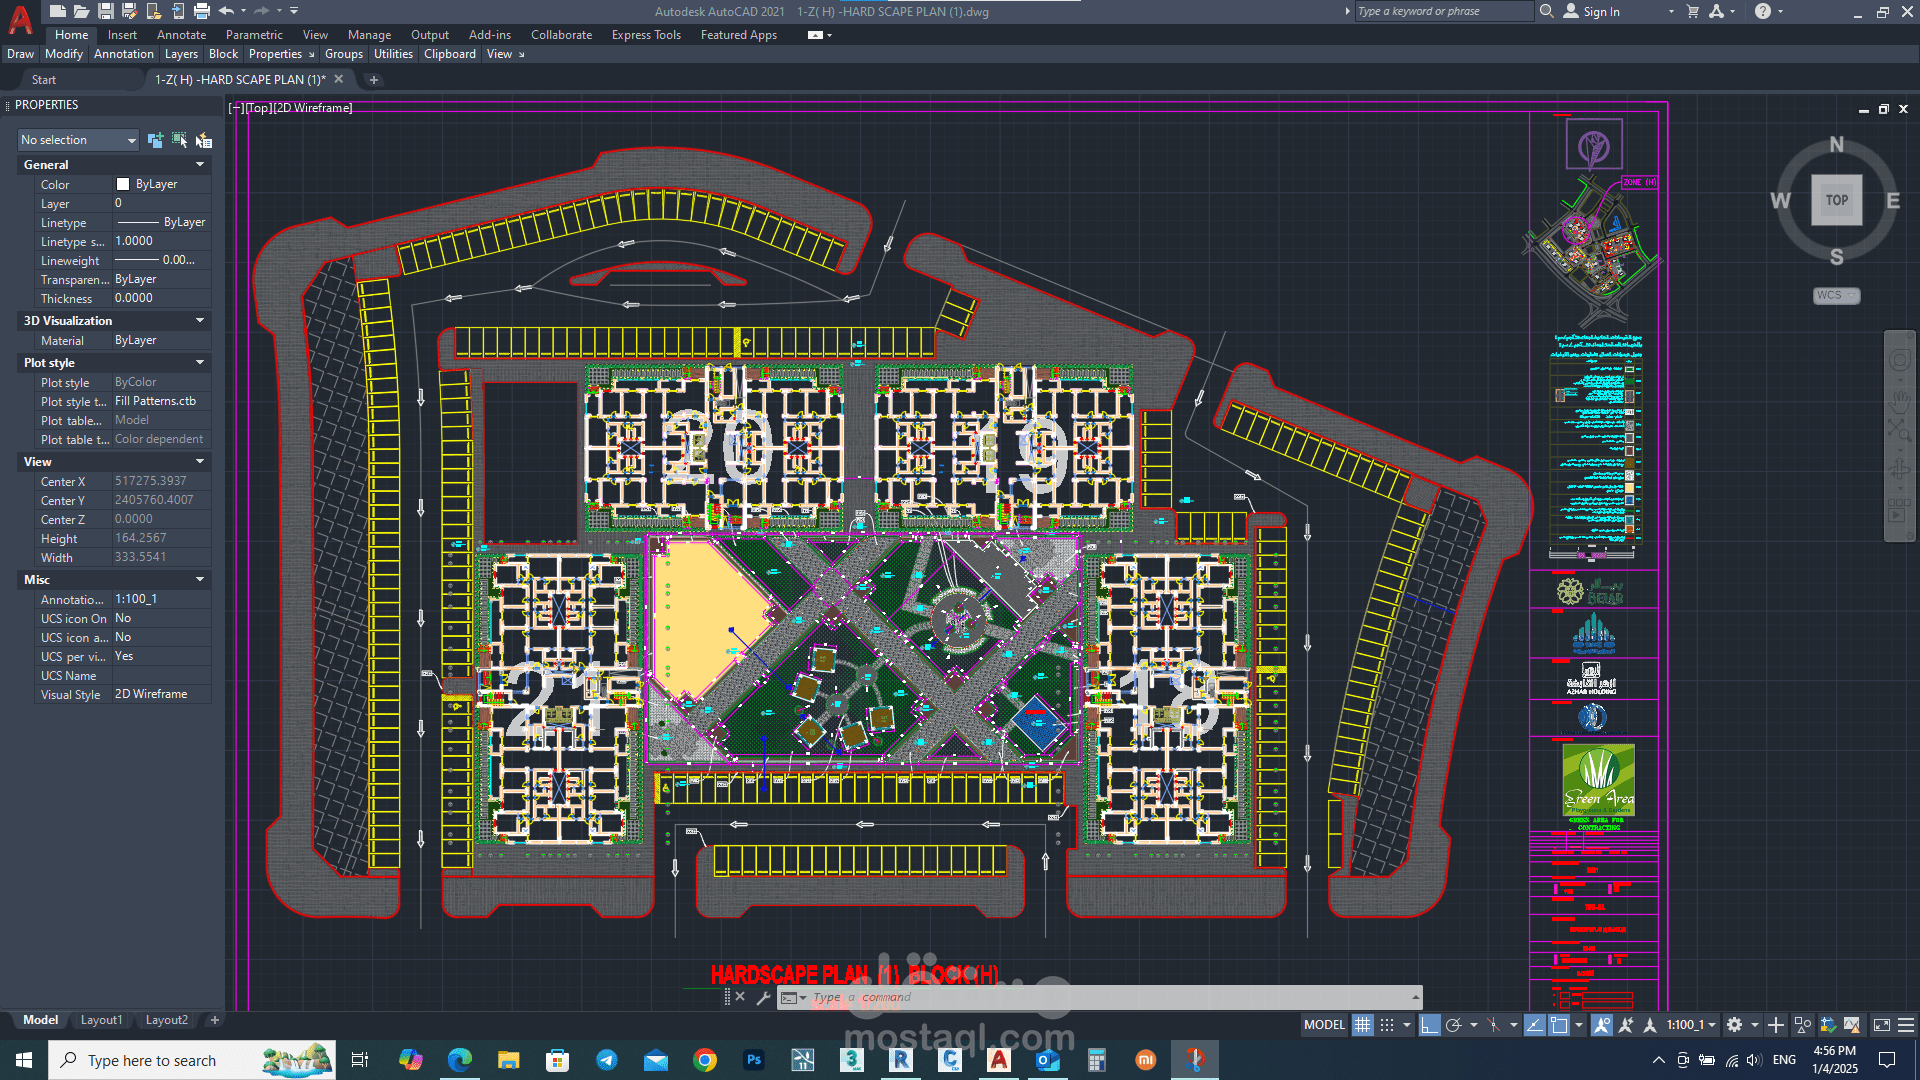Click the Save As icon in quick access toolbar

point(129,11)
